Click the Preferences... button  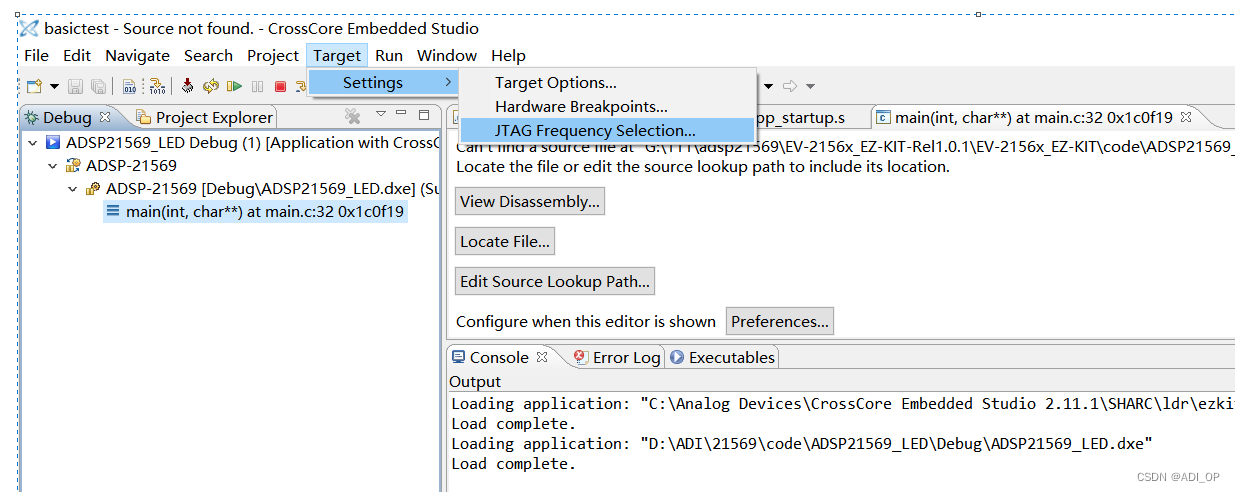click(780, 321)
